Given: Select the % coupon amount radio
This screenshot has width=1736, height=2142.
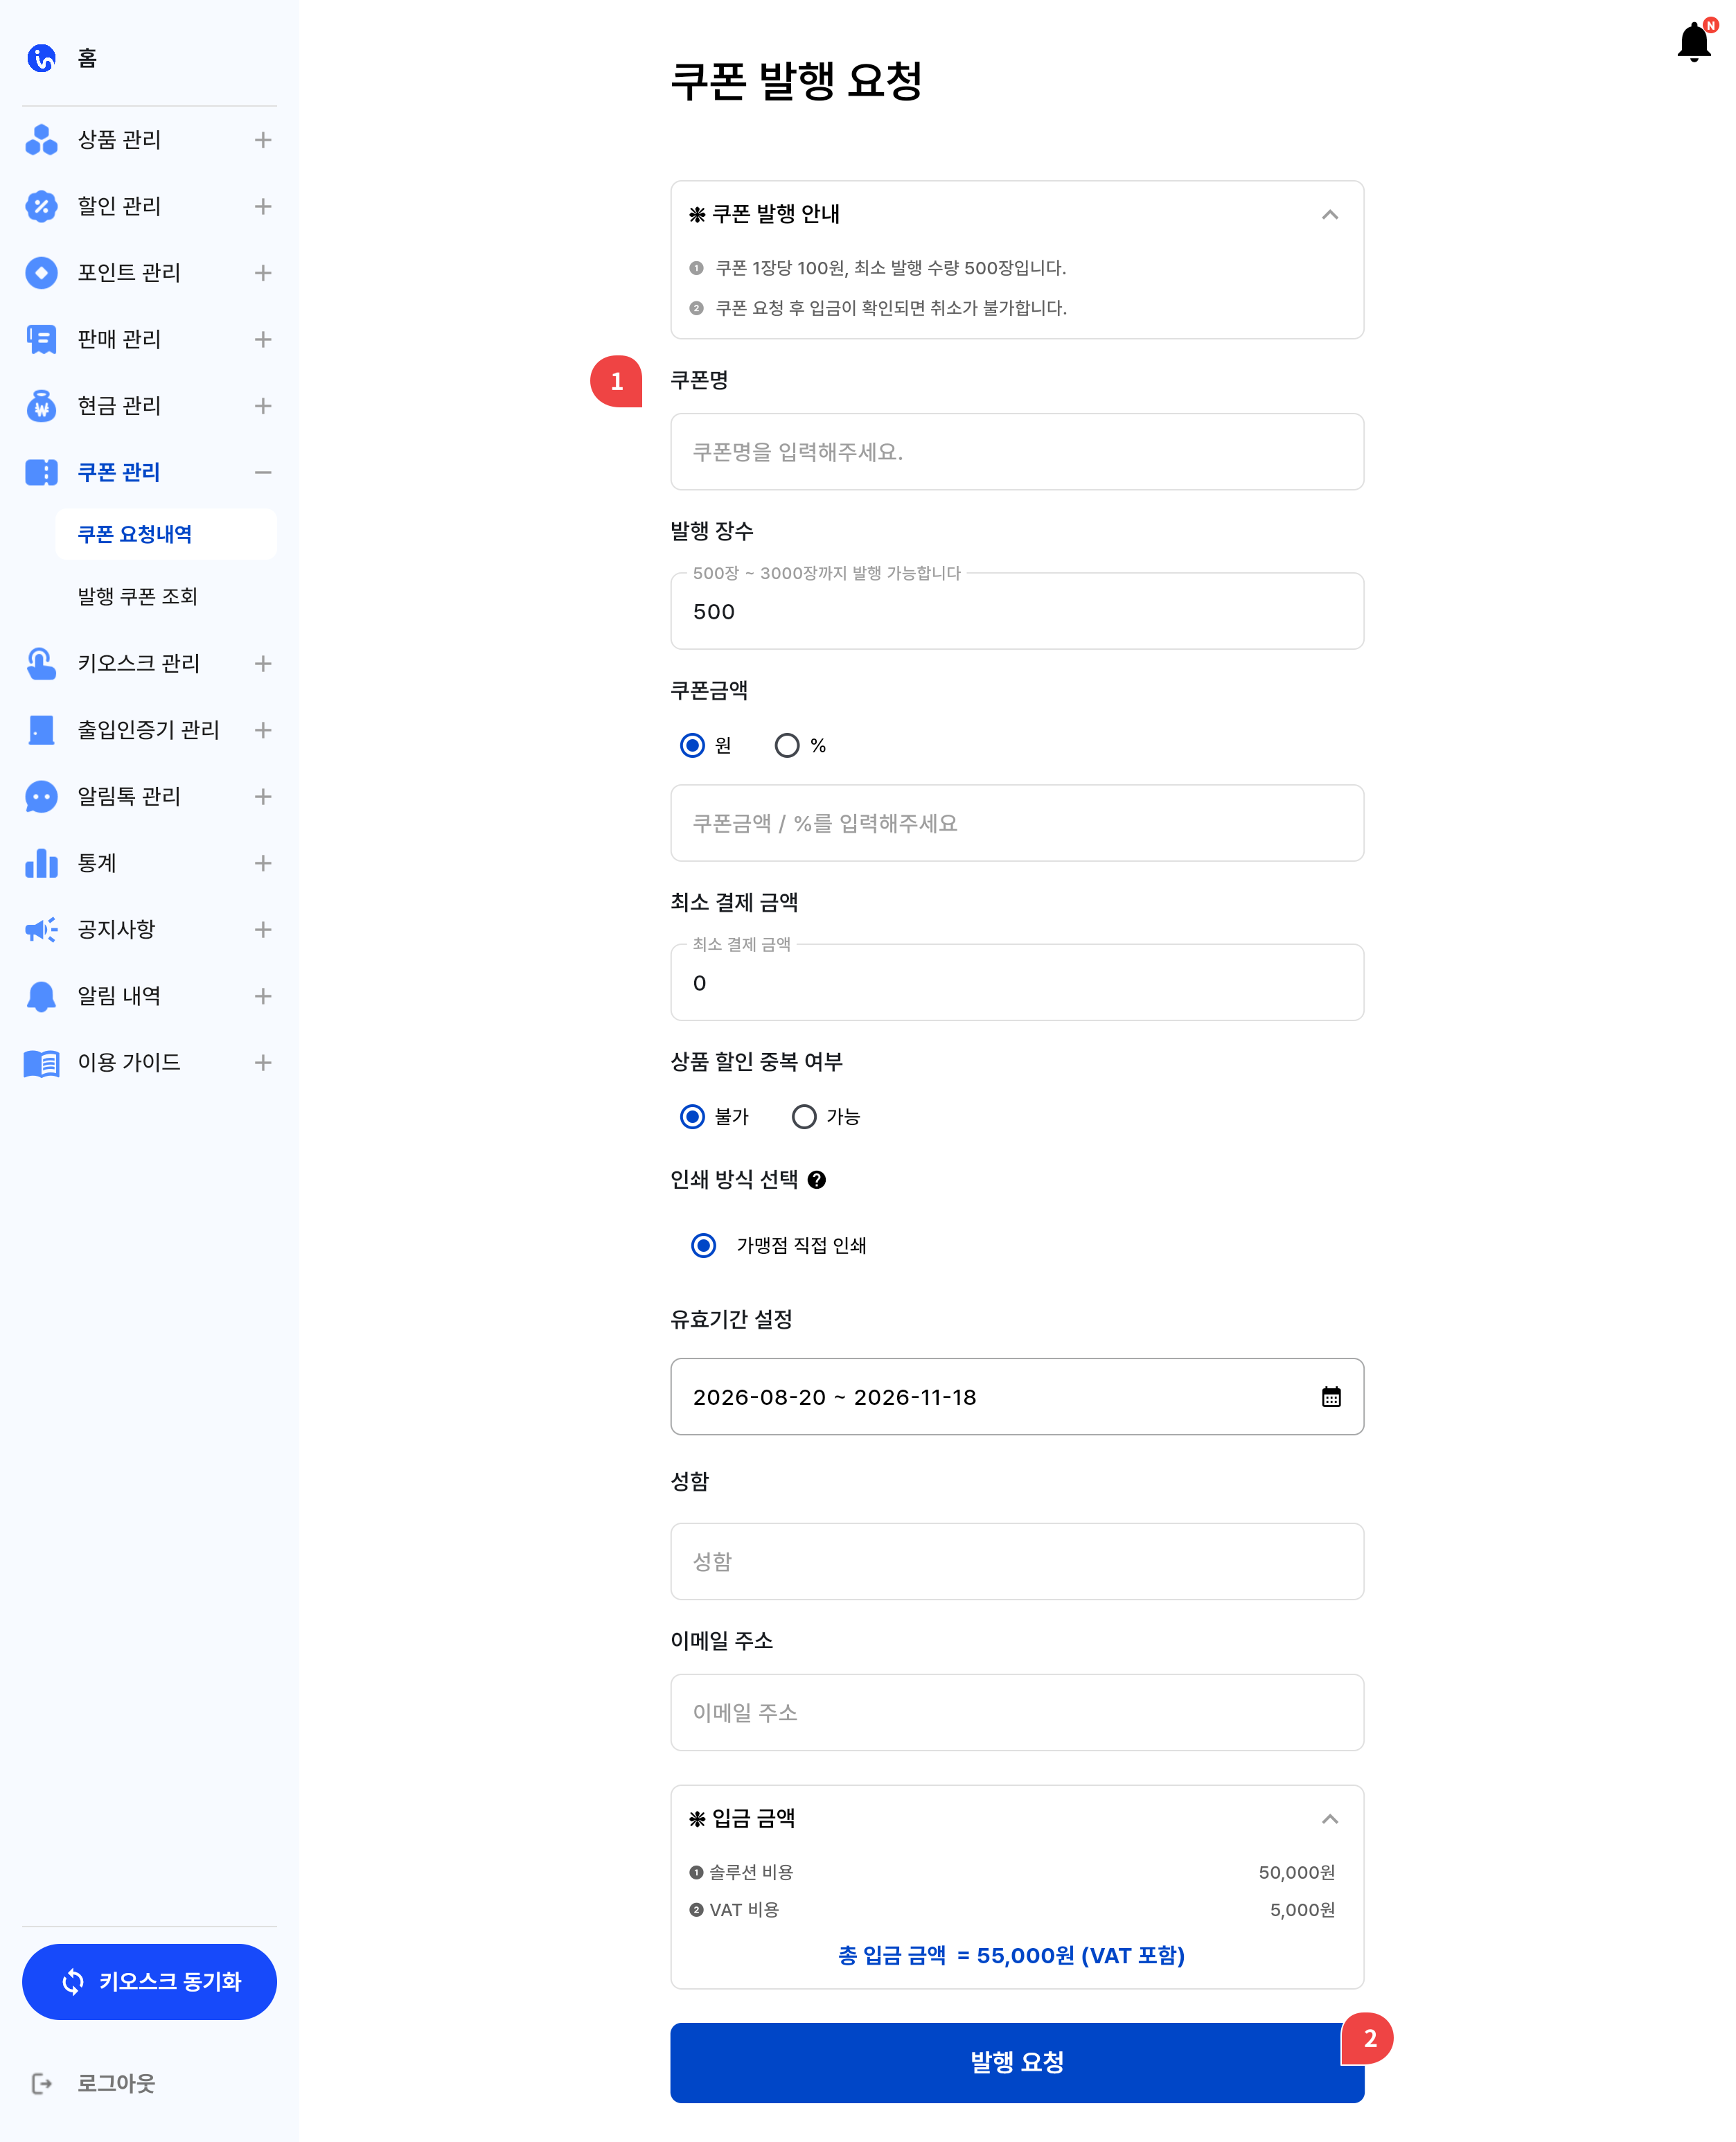Looking at the screenshot, I should 787,746.
